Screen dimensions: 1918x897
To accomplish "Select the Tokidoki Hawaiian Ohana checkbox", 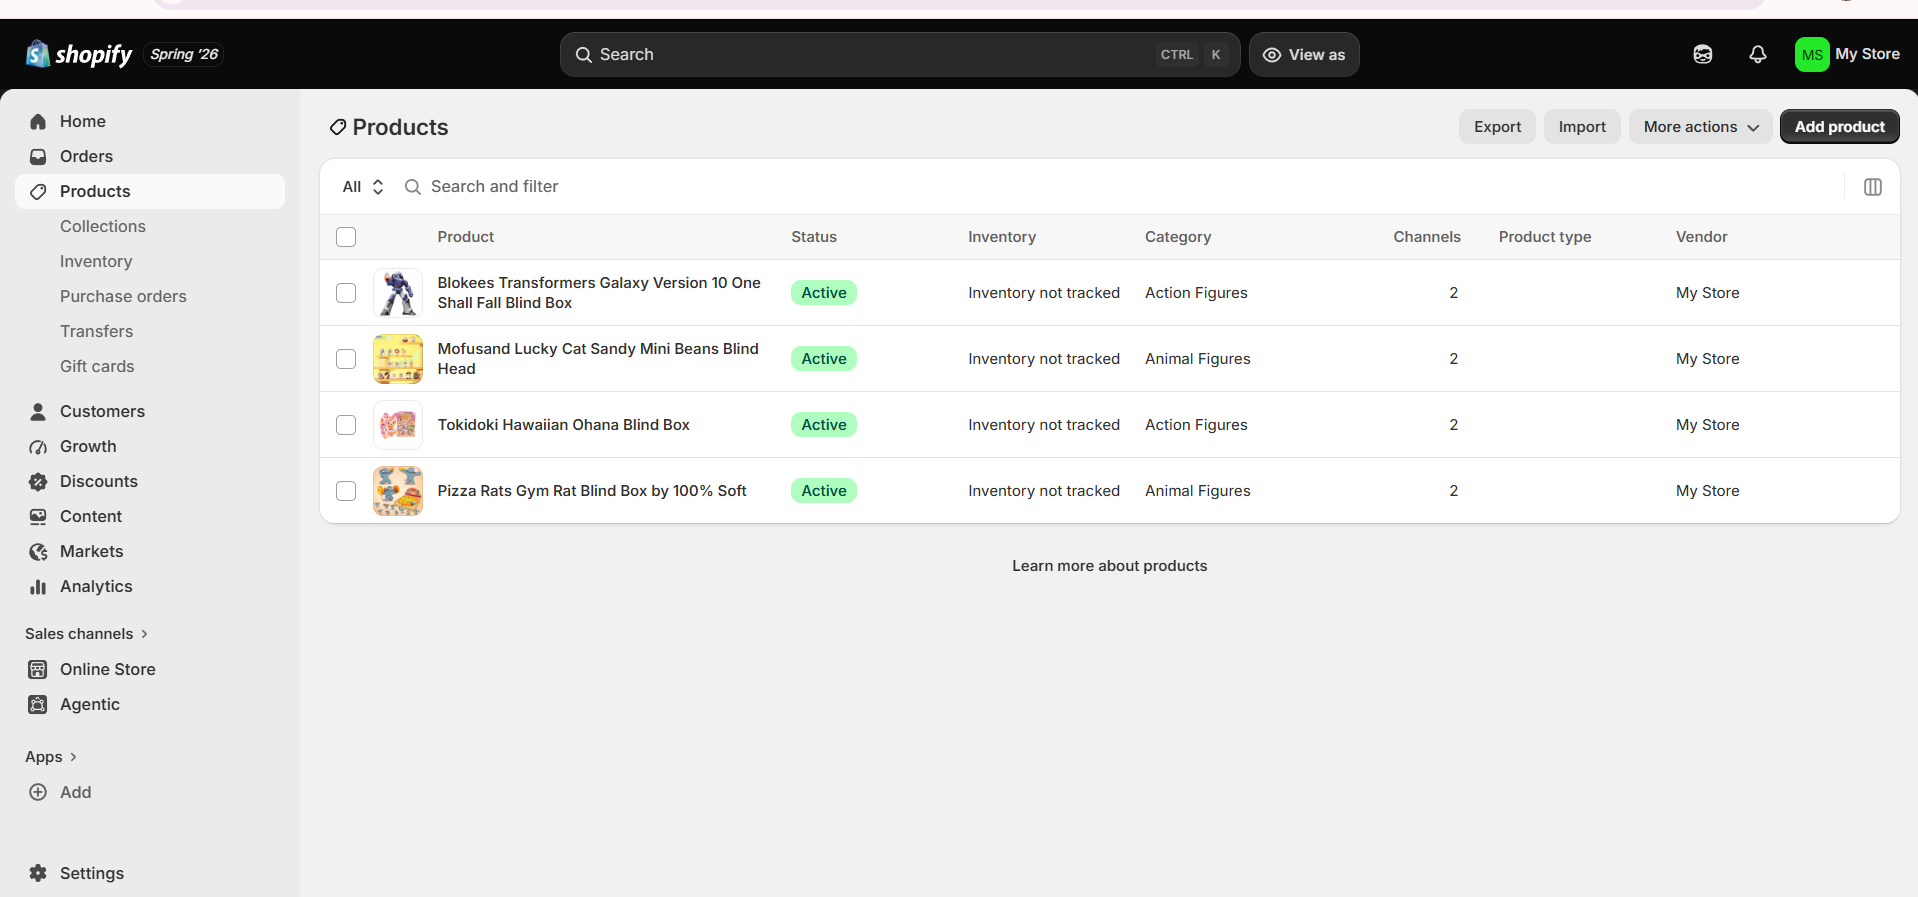I will [346, 425].
